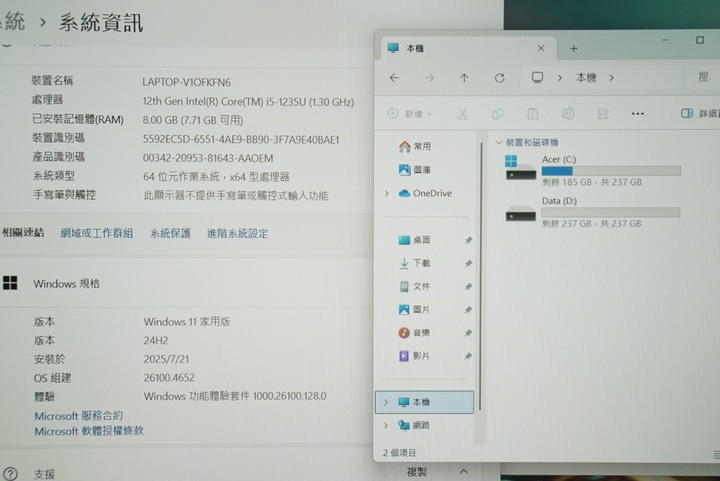Expand the 網路 tree node

coord(386,425)
